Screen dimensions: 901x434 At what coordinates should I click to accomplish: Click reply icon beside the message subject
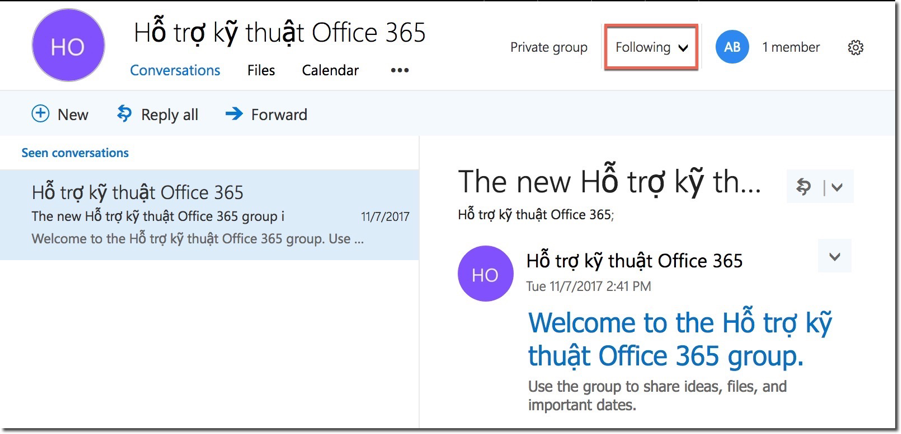click(804, 186)
